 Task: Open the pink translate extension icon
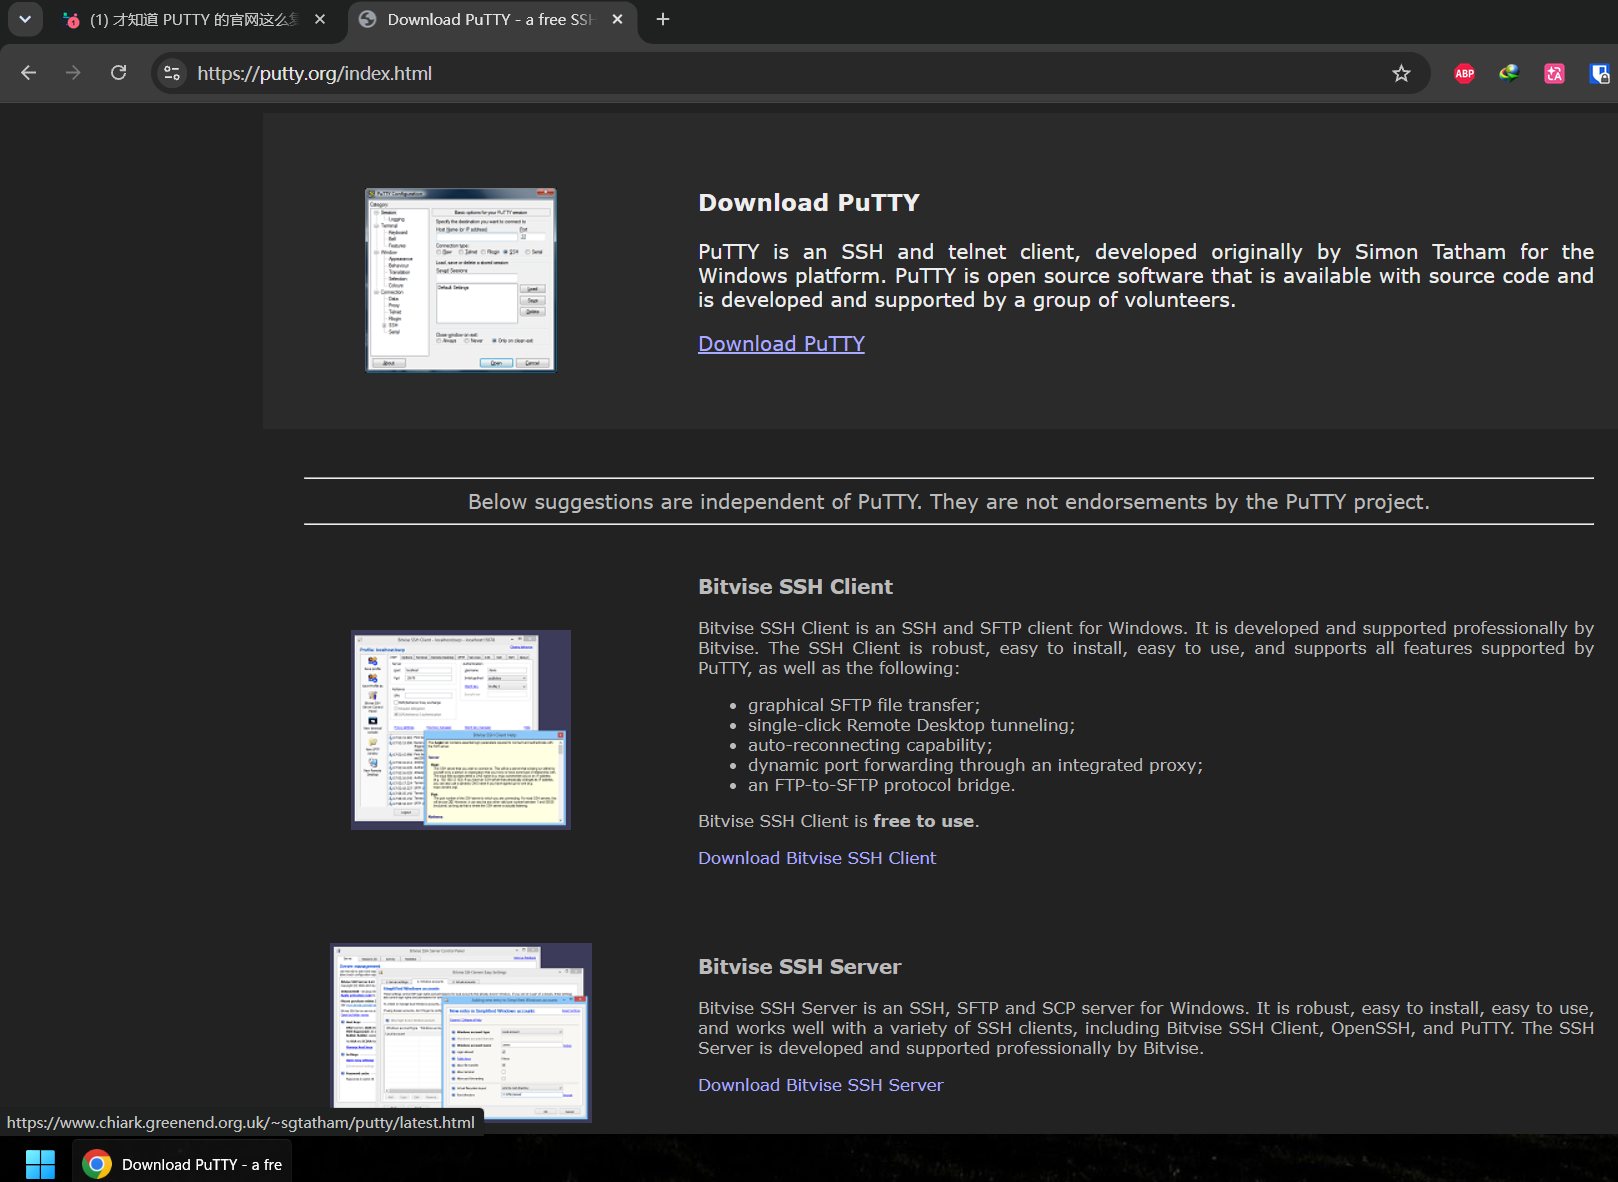[x=1554, y=73]
